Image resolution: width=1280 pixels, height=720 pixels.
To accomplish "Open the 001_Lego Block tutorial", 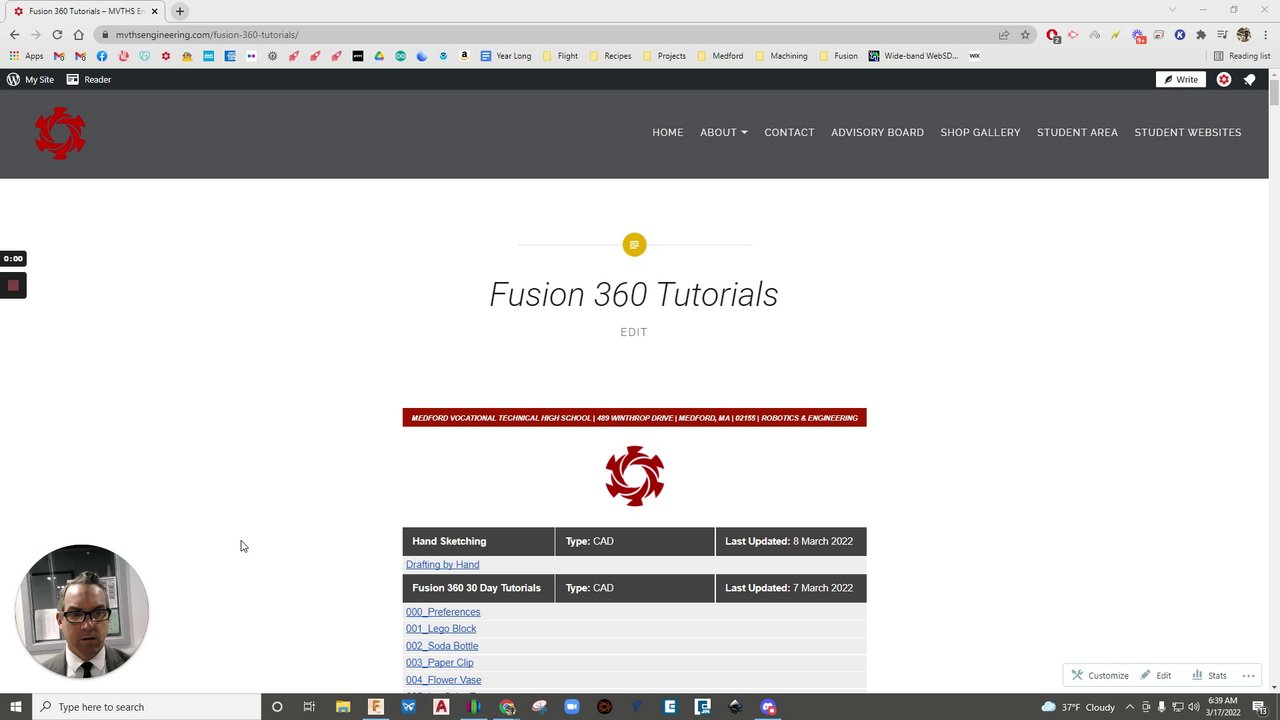I will 441,629.
